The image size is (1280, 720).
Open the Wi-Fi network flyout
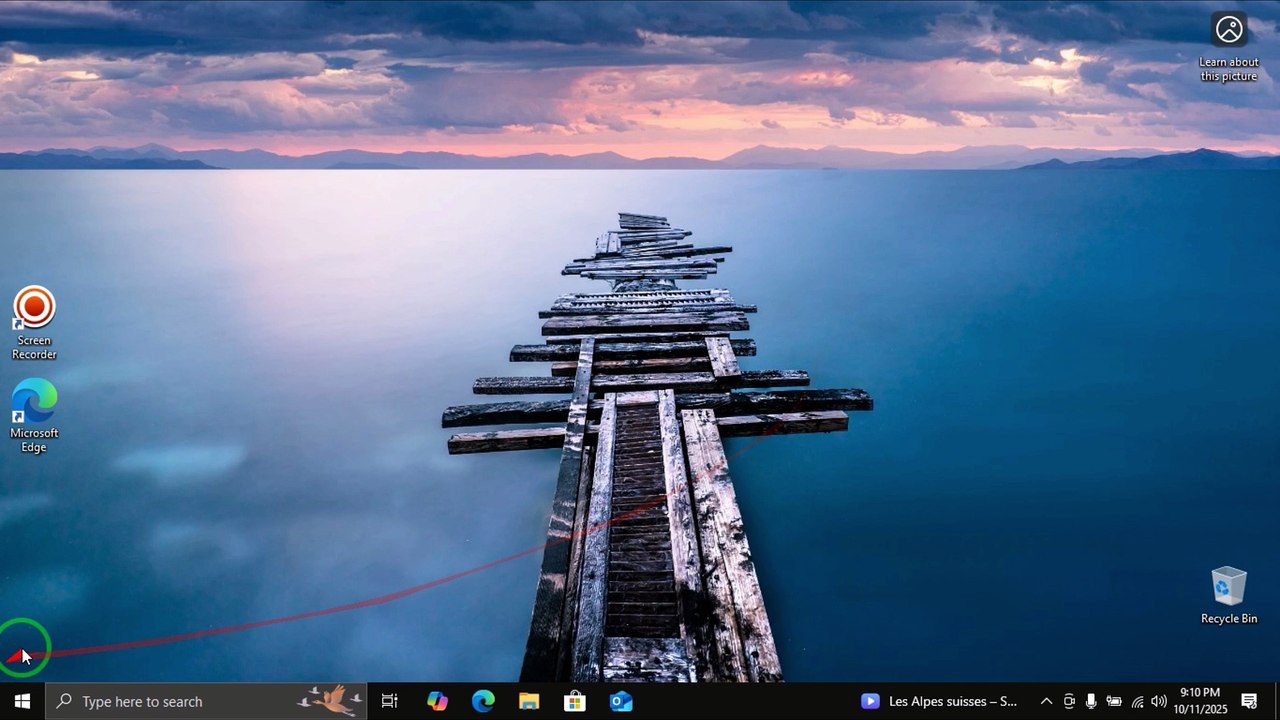1137,701
